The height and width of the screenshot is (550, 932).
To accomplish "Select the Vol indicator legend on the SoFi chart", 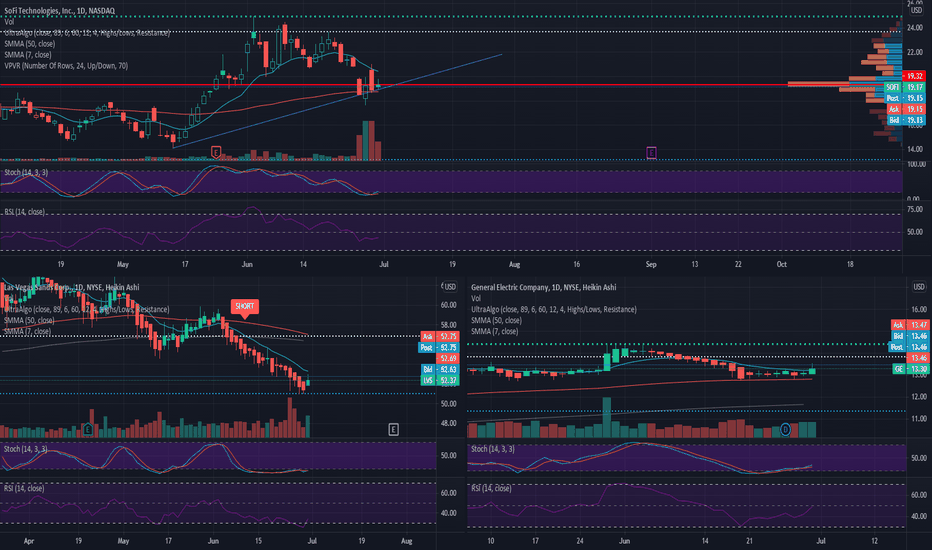I will pyautogui.click(x=9, y=22).
